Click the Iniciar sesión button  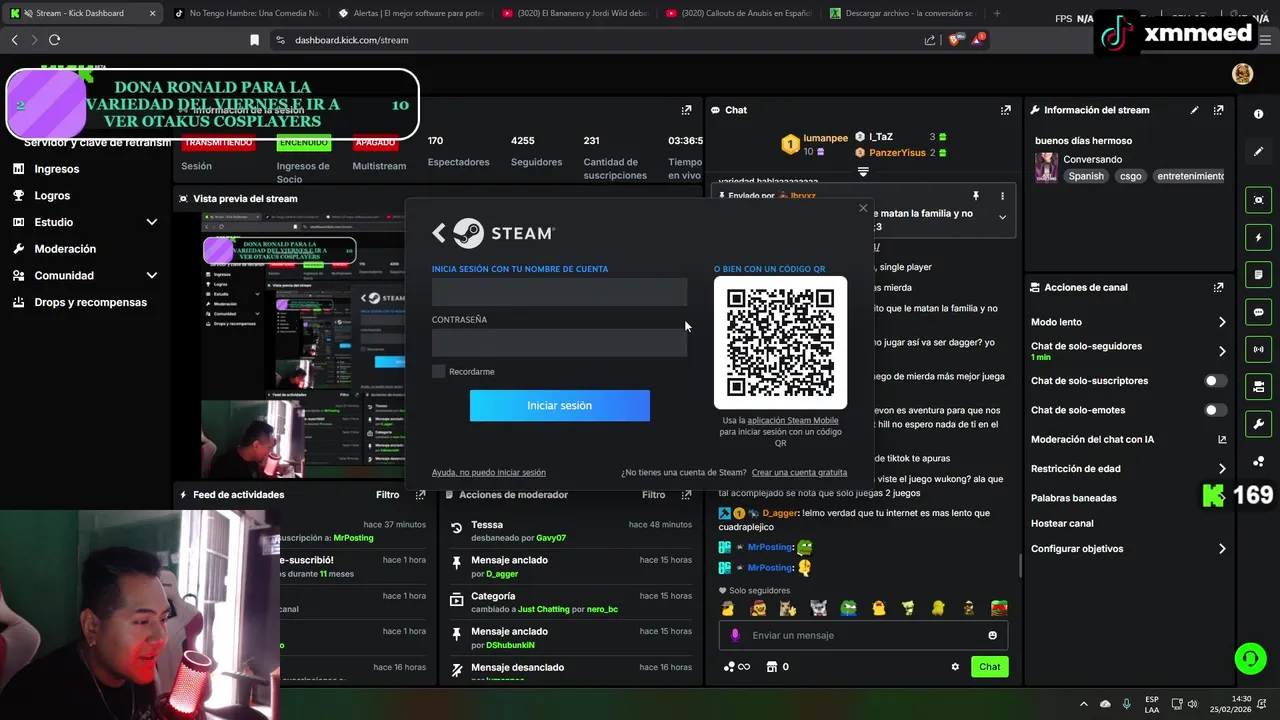[x=560, y=405]
